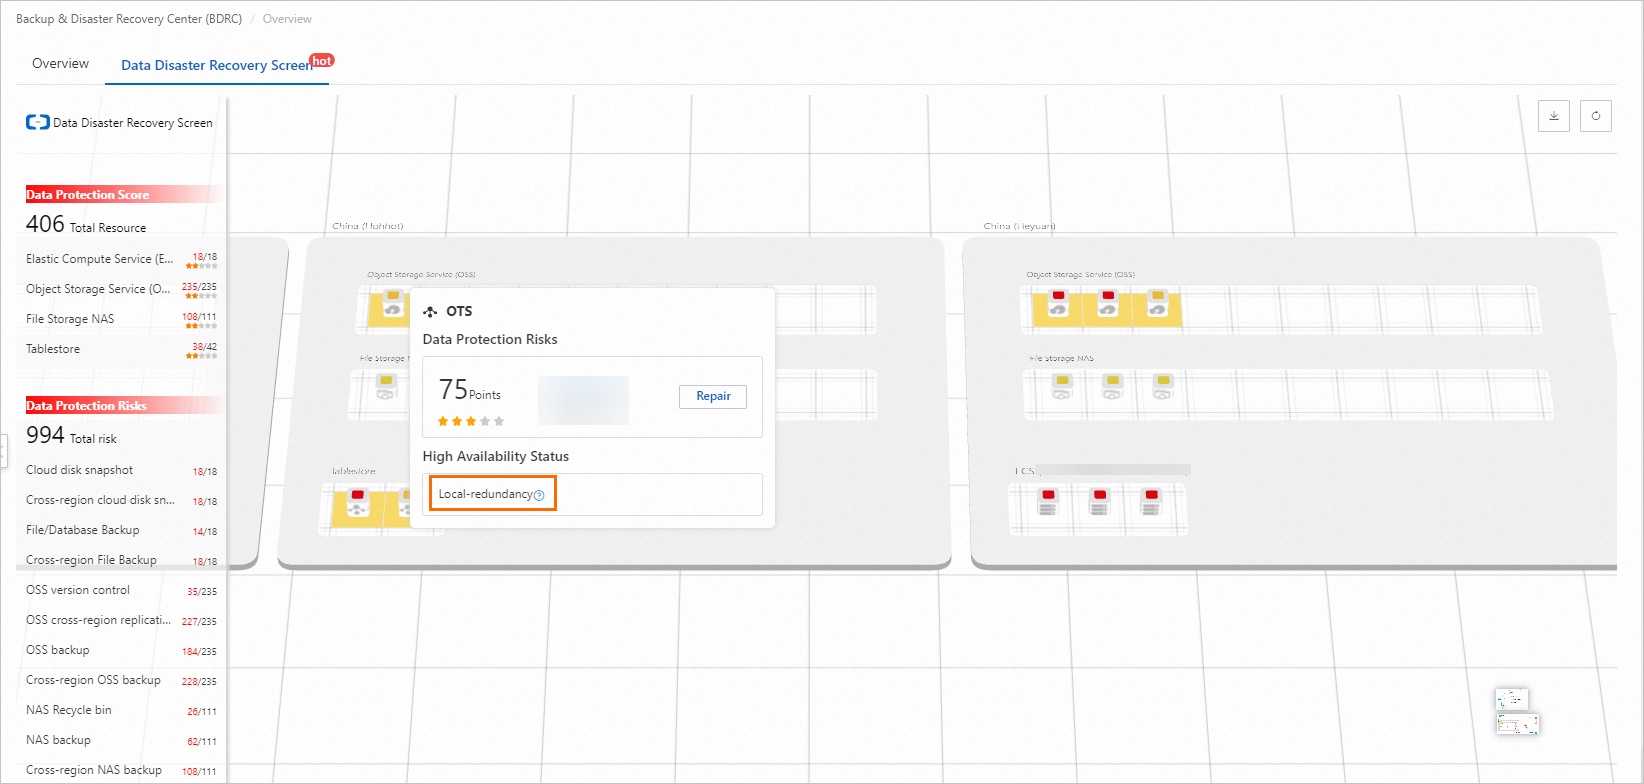Click the 994 Total risk count
This screenshot has height=784, width=1644.
coord(71,436)
